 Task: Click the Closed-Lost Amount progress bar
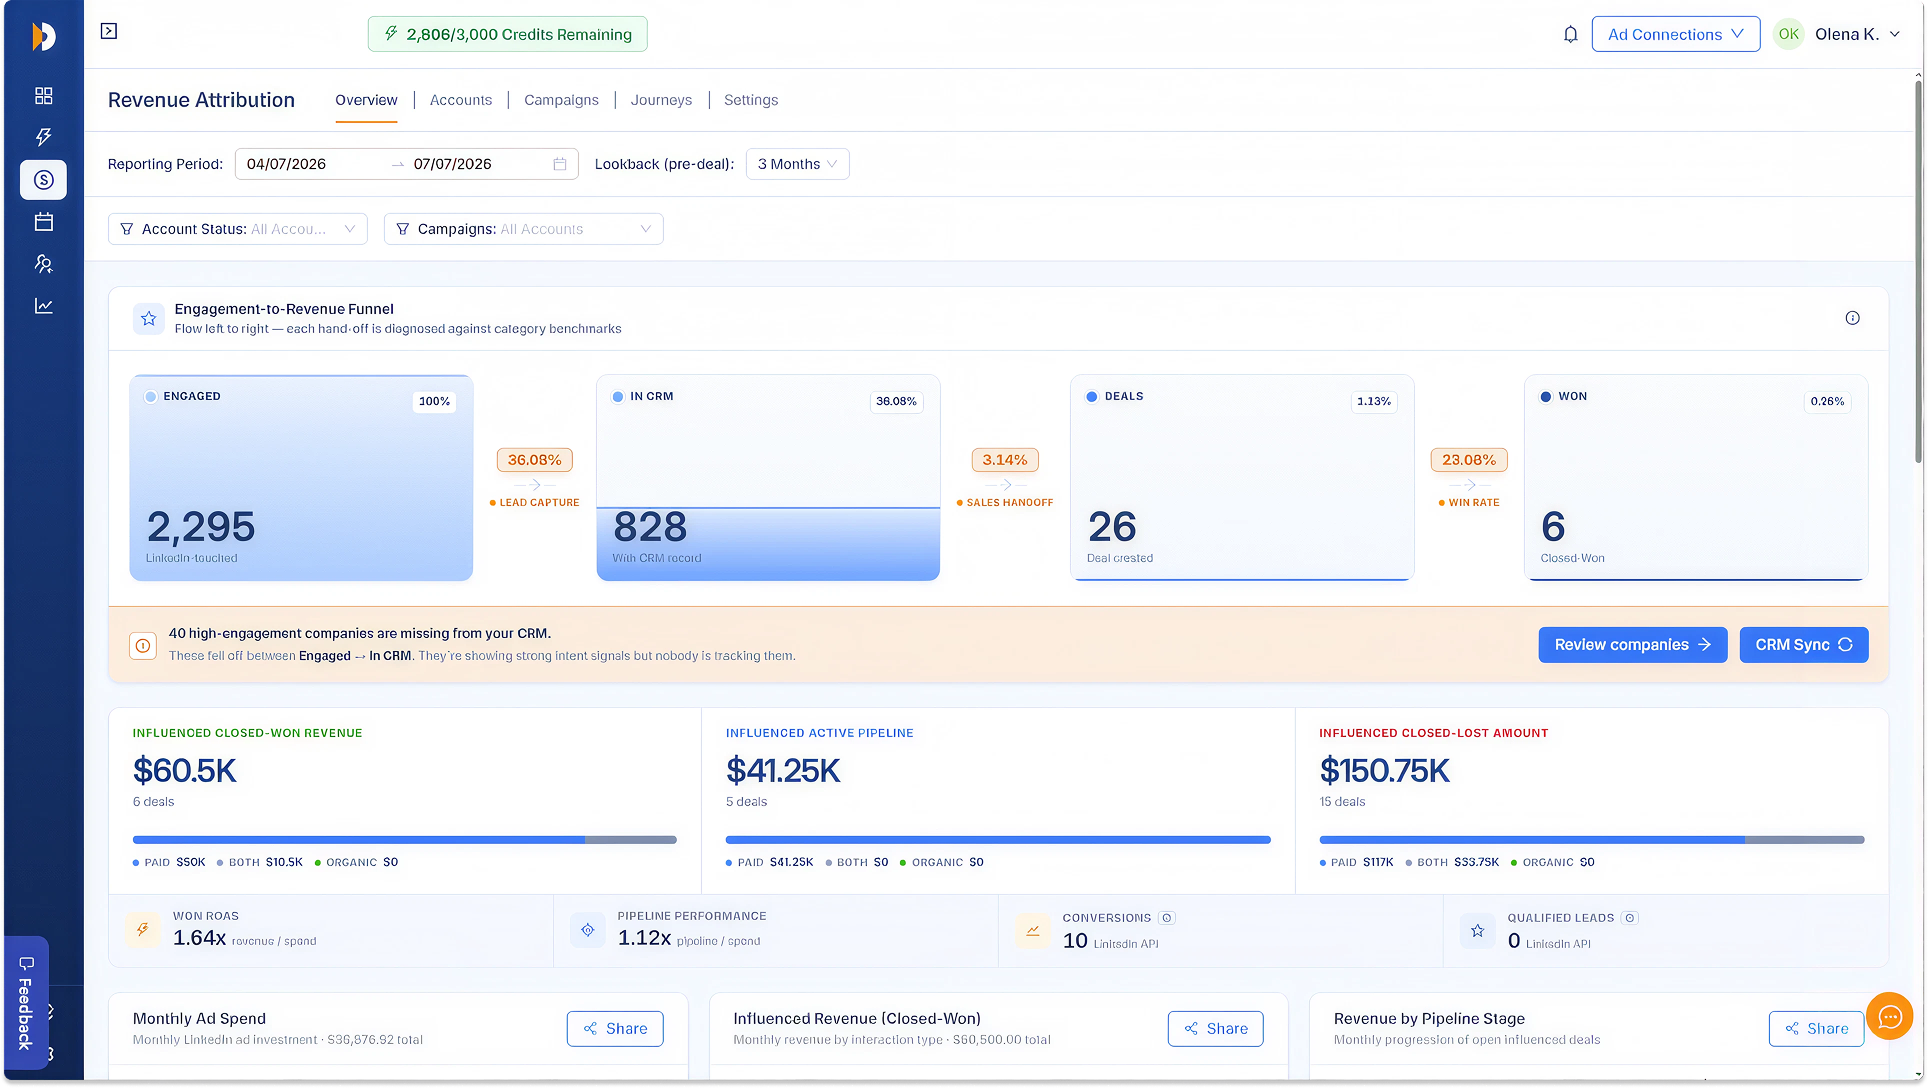pos(1591,840)
